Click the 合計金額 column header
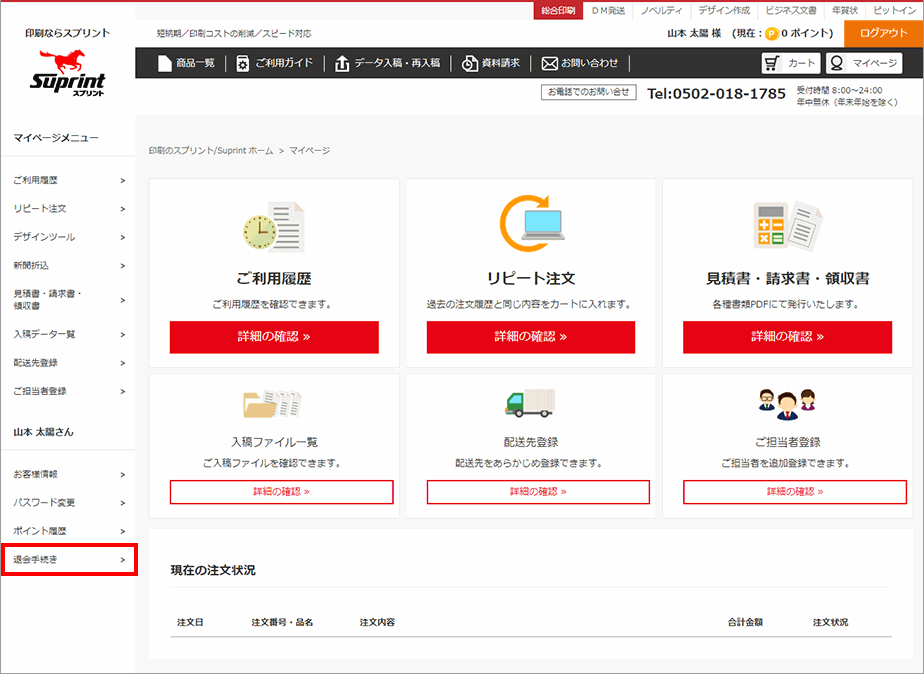The image size is (924, 674). (745, 622)
